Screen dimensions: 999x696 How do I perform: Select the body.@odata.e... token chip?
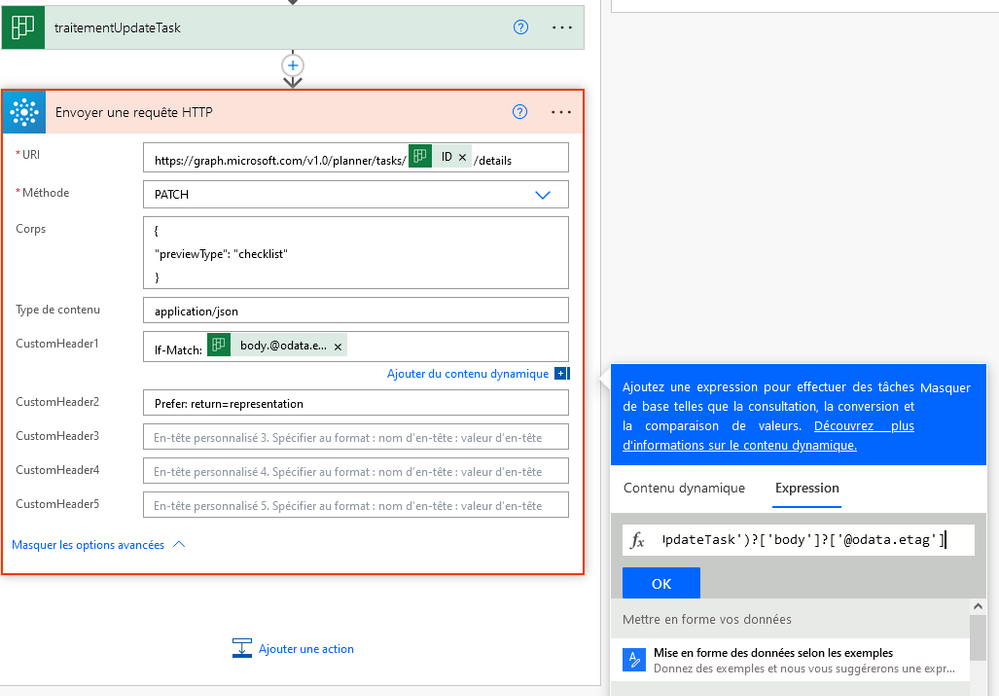pyautogui.click(x=277, y=345)
